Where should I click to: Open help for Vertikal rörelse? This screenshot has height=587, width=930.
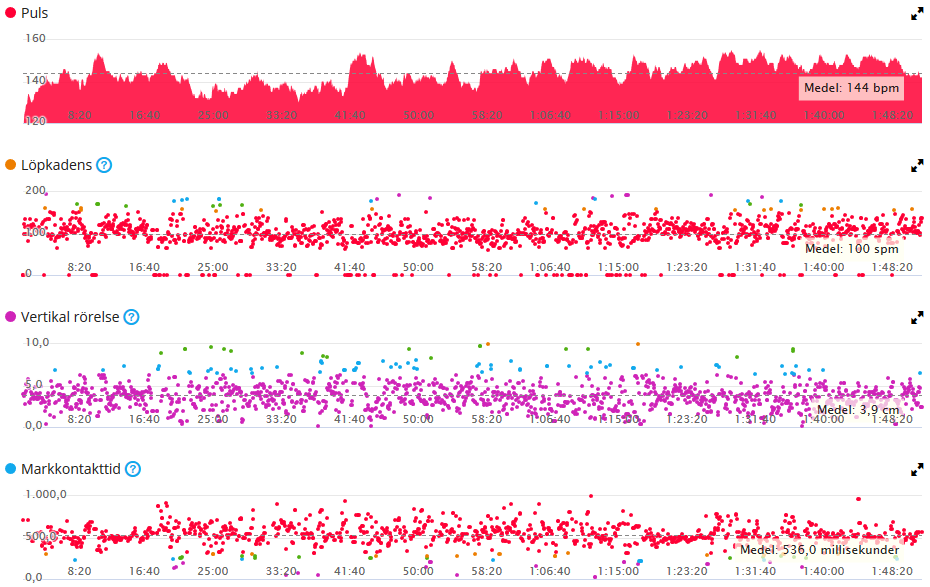point(131,317)
